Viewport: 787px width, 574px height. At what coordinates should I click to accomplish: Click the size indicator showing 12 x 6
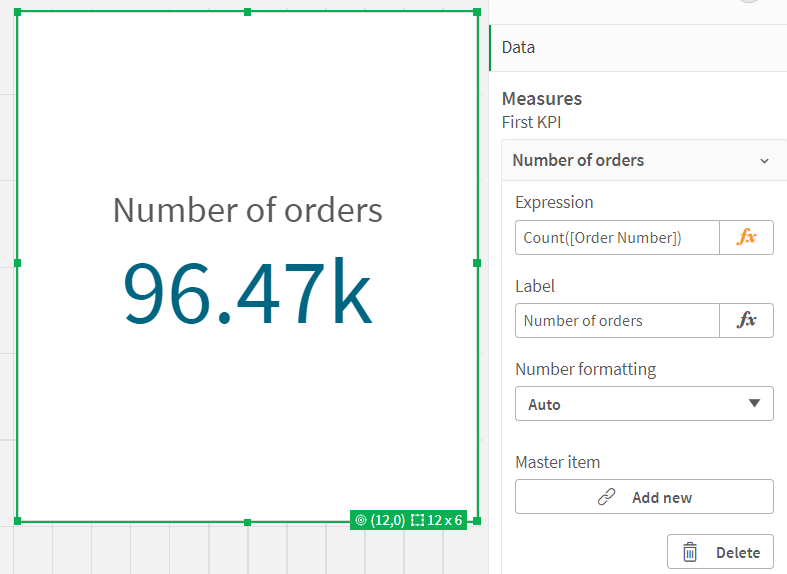click(x=437, y=520)
